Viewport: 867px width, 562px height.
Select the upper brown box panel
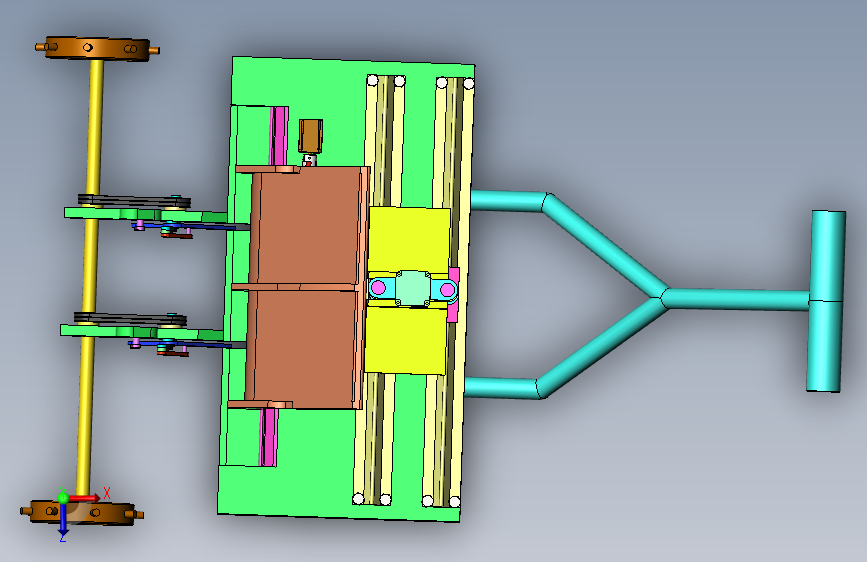pyautogui.click(x=310, y=226)
